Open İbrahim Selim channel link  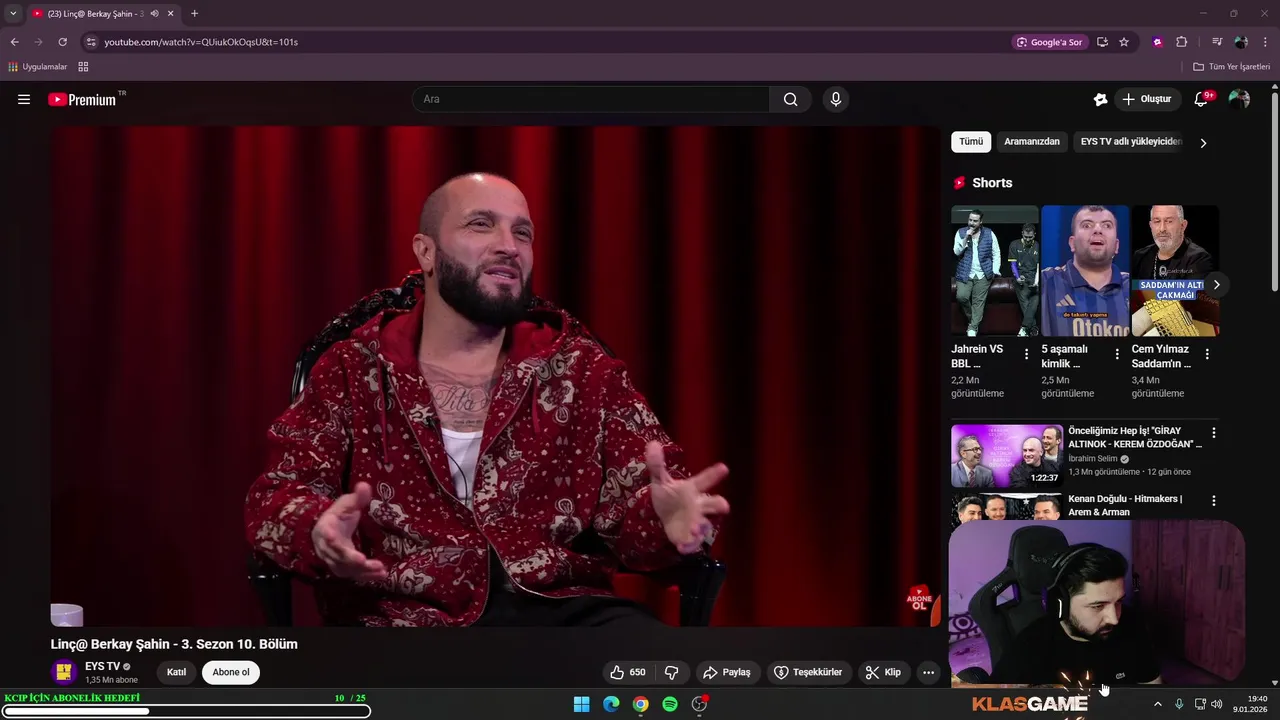coord(1093,459)
